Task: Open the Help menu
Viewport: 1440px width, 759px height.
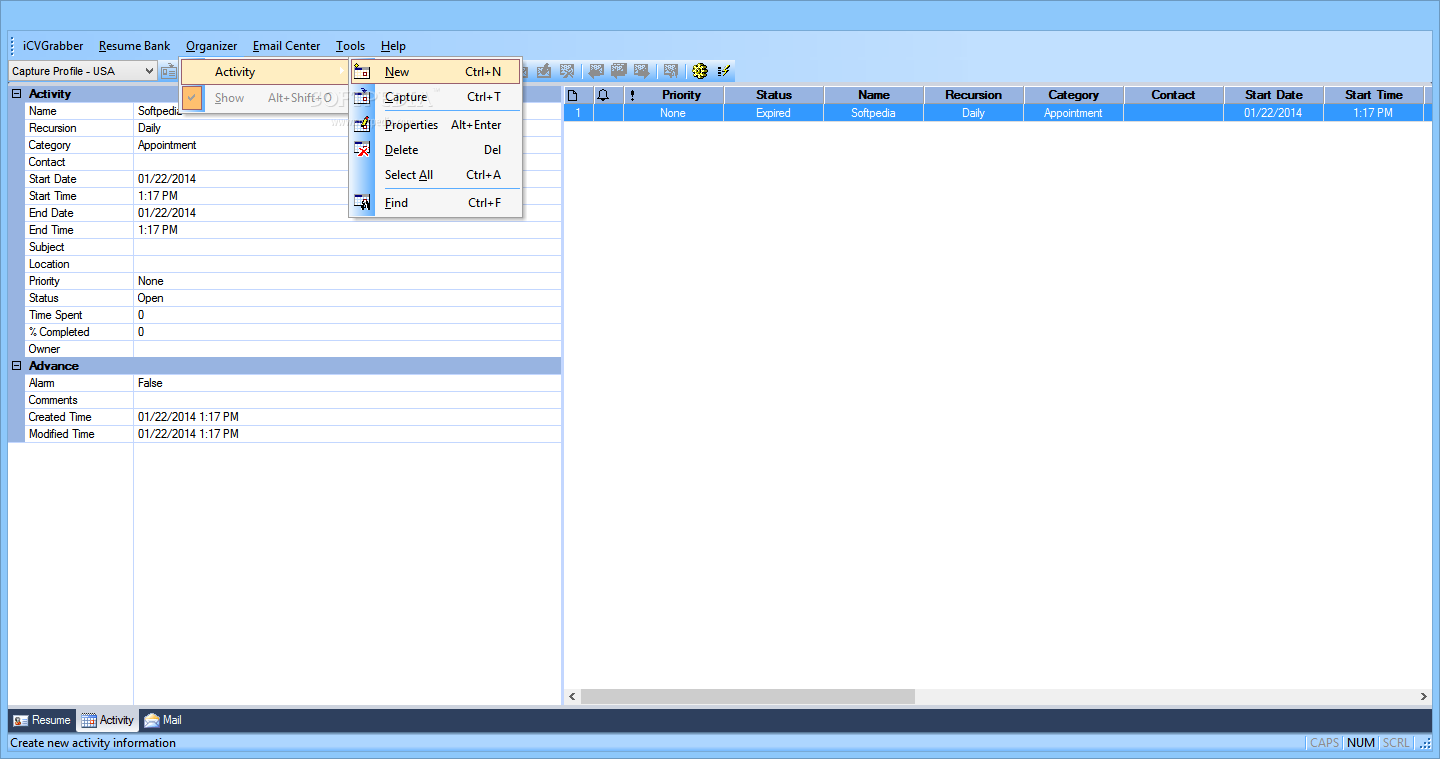Action: [x=393, y=46]
